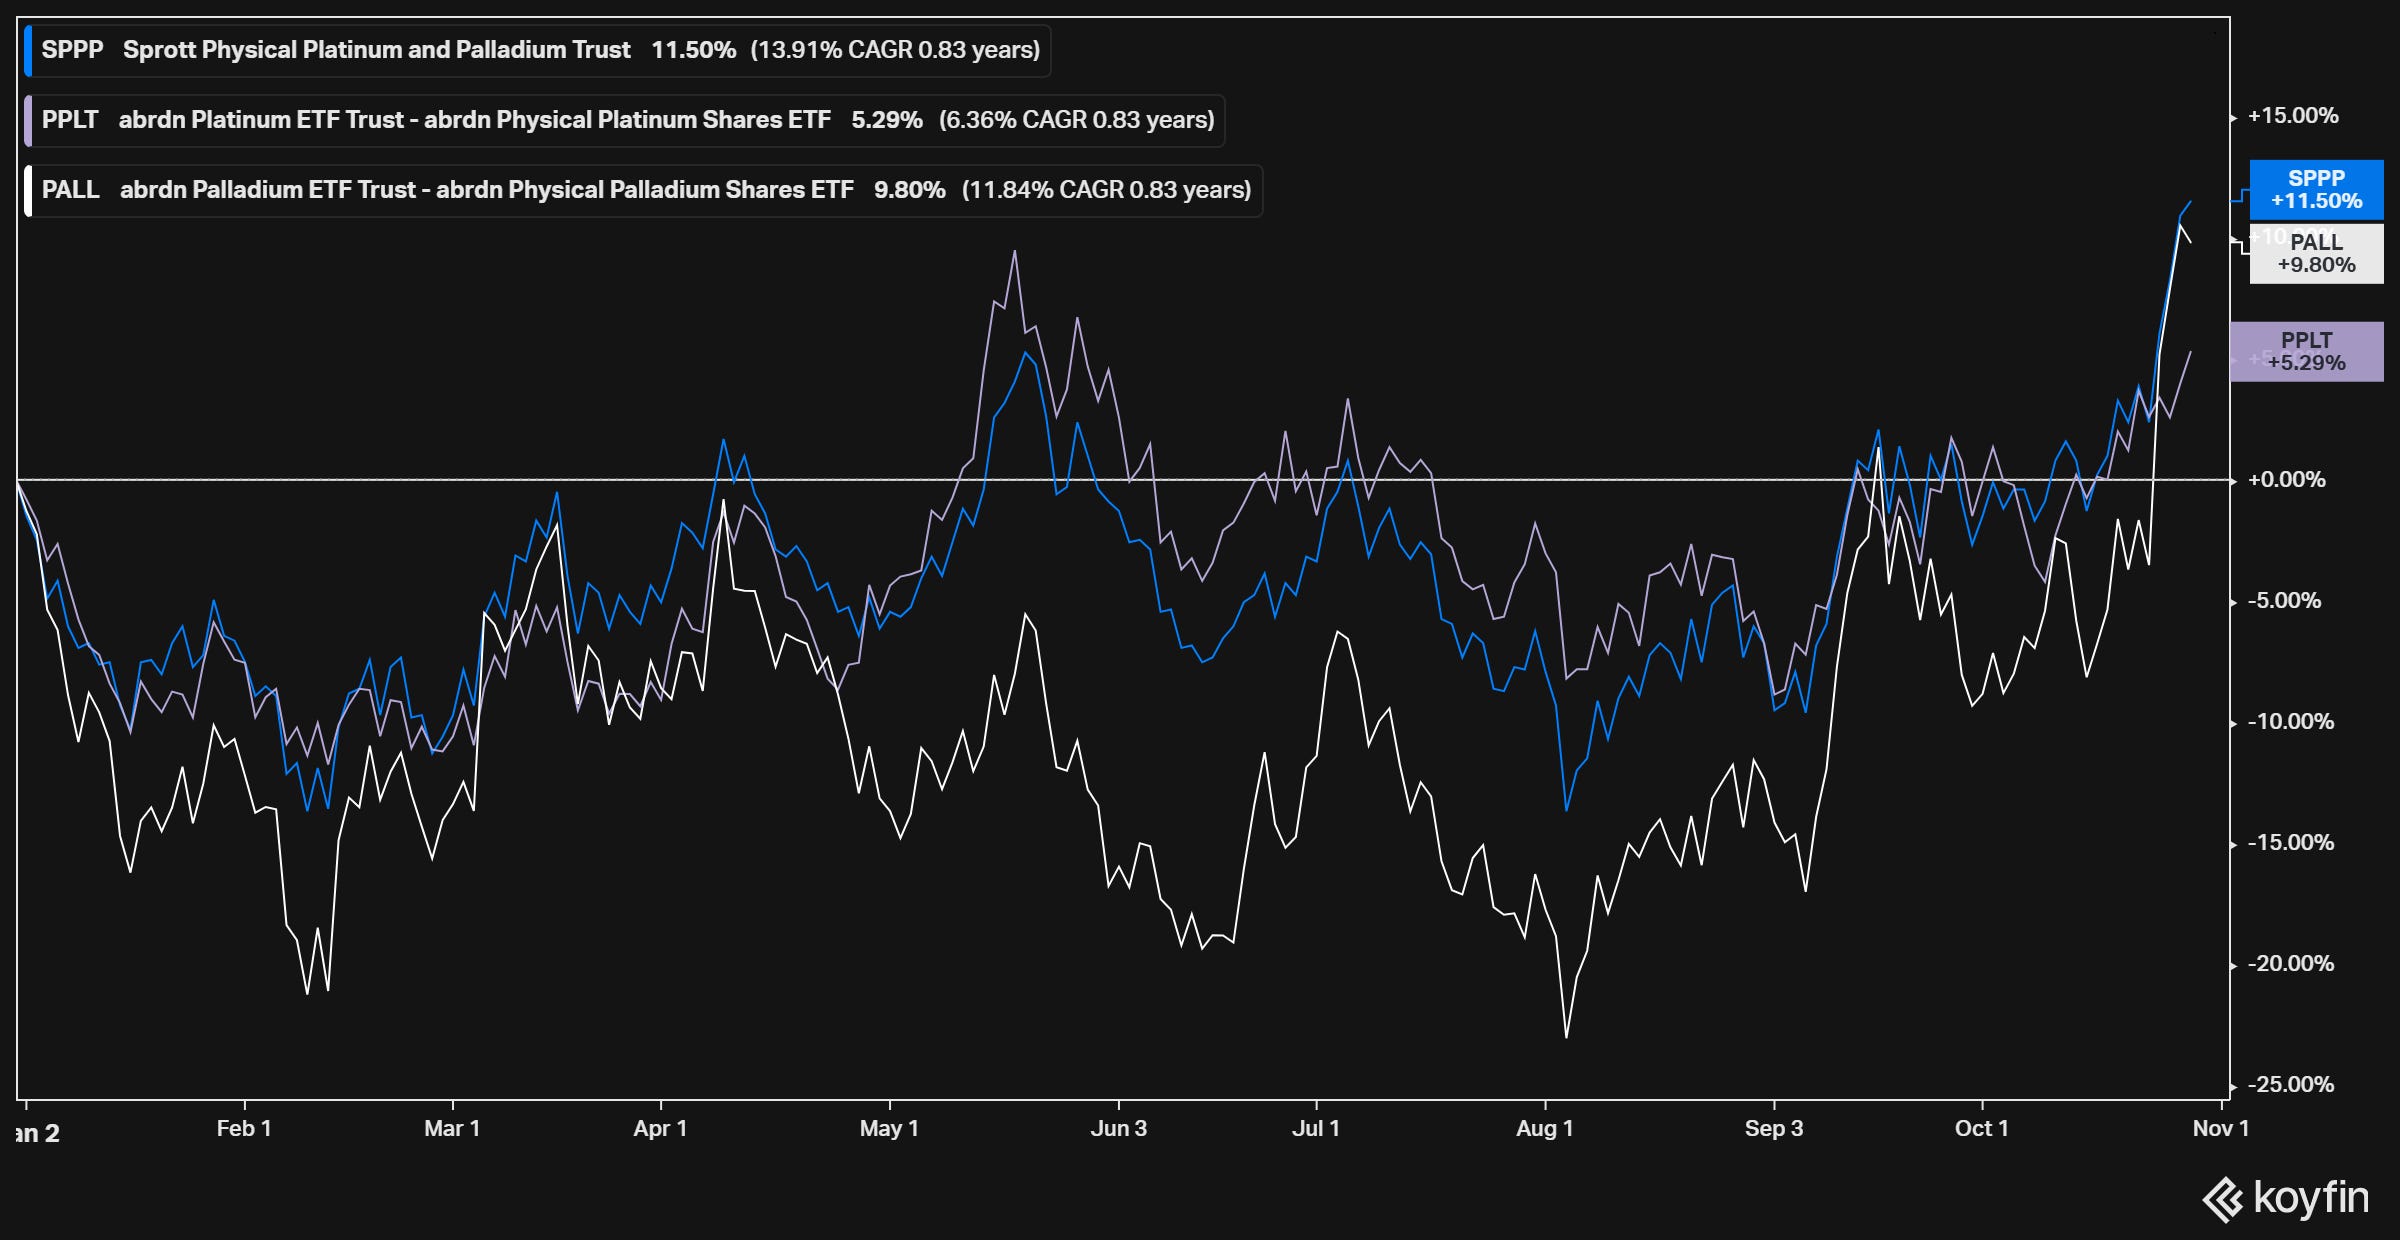This screenshot has height=1240, width=2400.
Task: Click the koyfin wordmark text
Action: pyautogui.click(x=2311, y=1197)
